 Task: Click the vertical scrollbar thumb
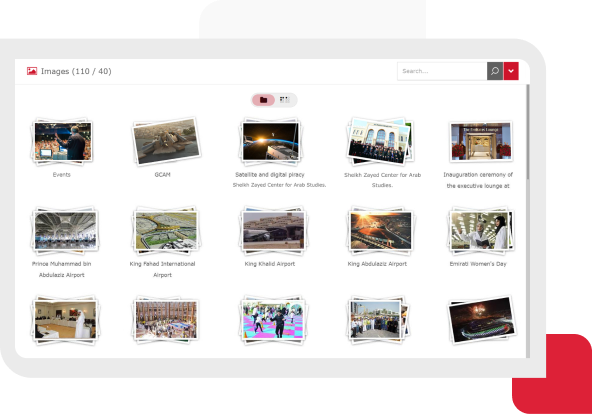coord(528,132)
